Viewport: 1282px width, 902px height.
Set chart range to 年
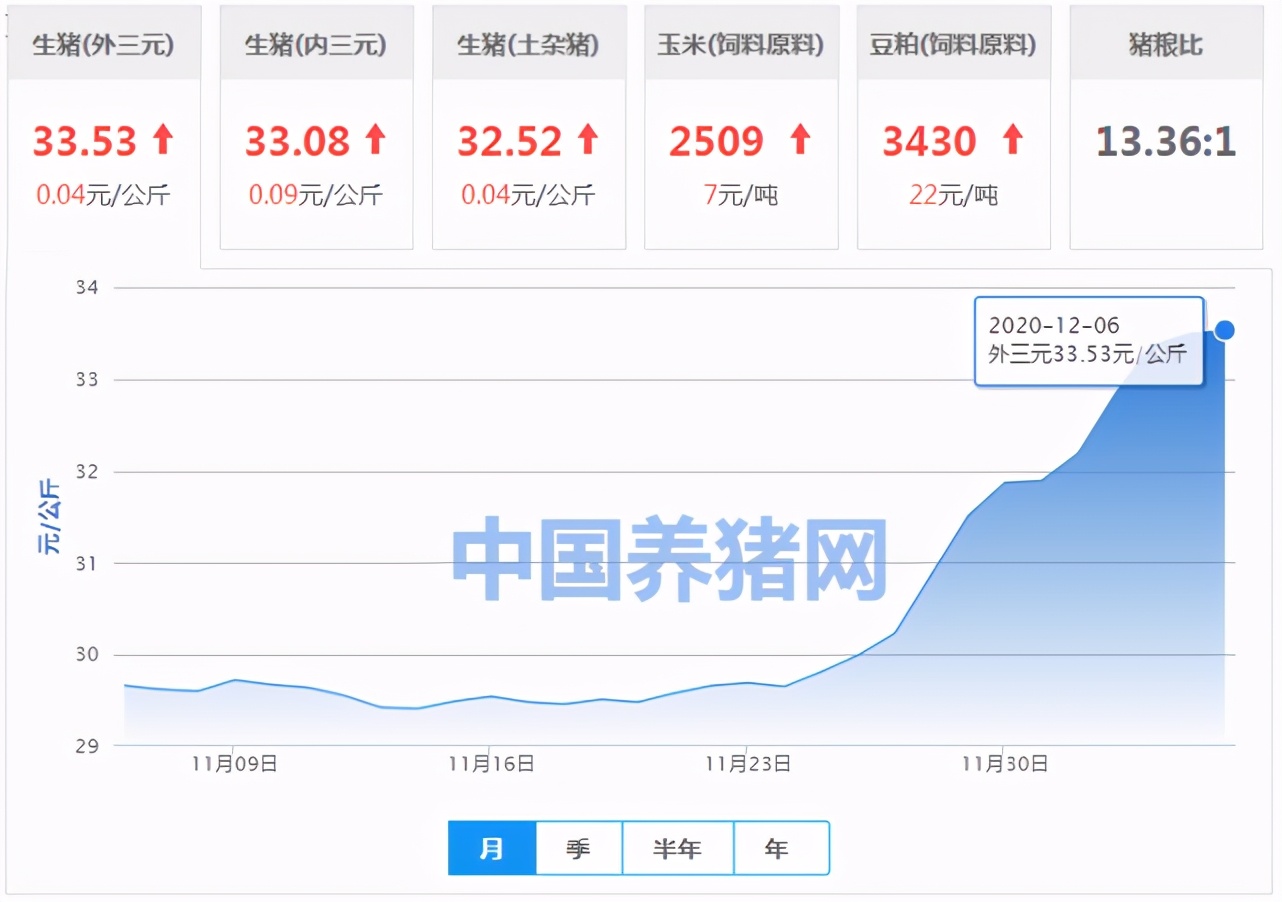pos(781,848)
